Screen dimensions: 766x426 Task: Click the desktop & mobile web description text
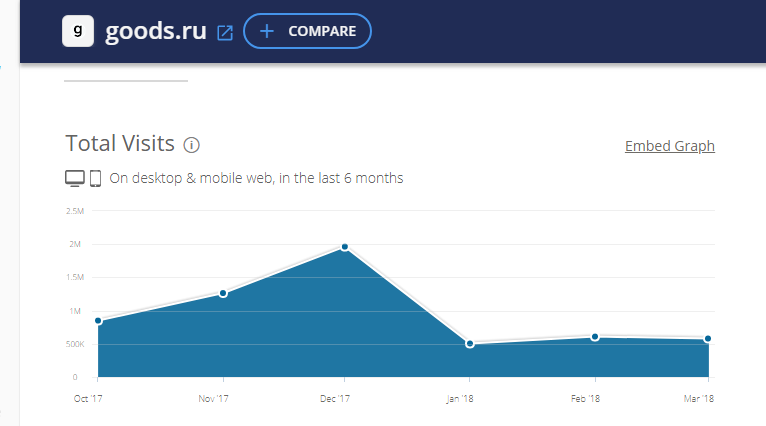256,179
